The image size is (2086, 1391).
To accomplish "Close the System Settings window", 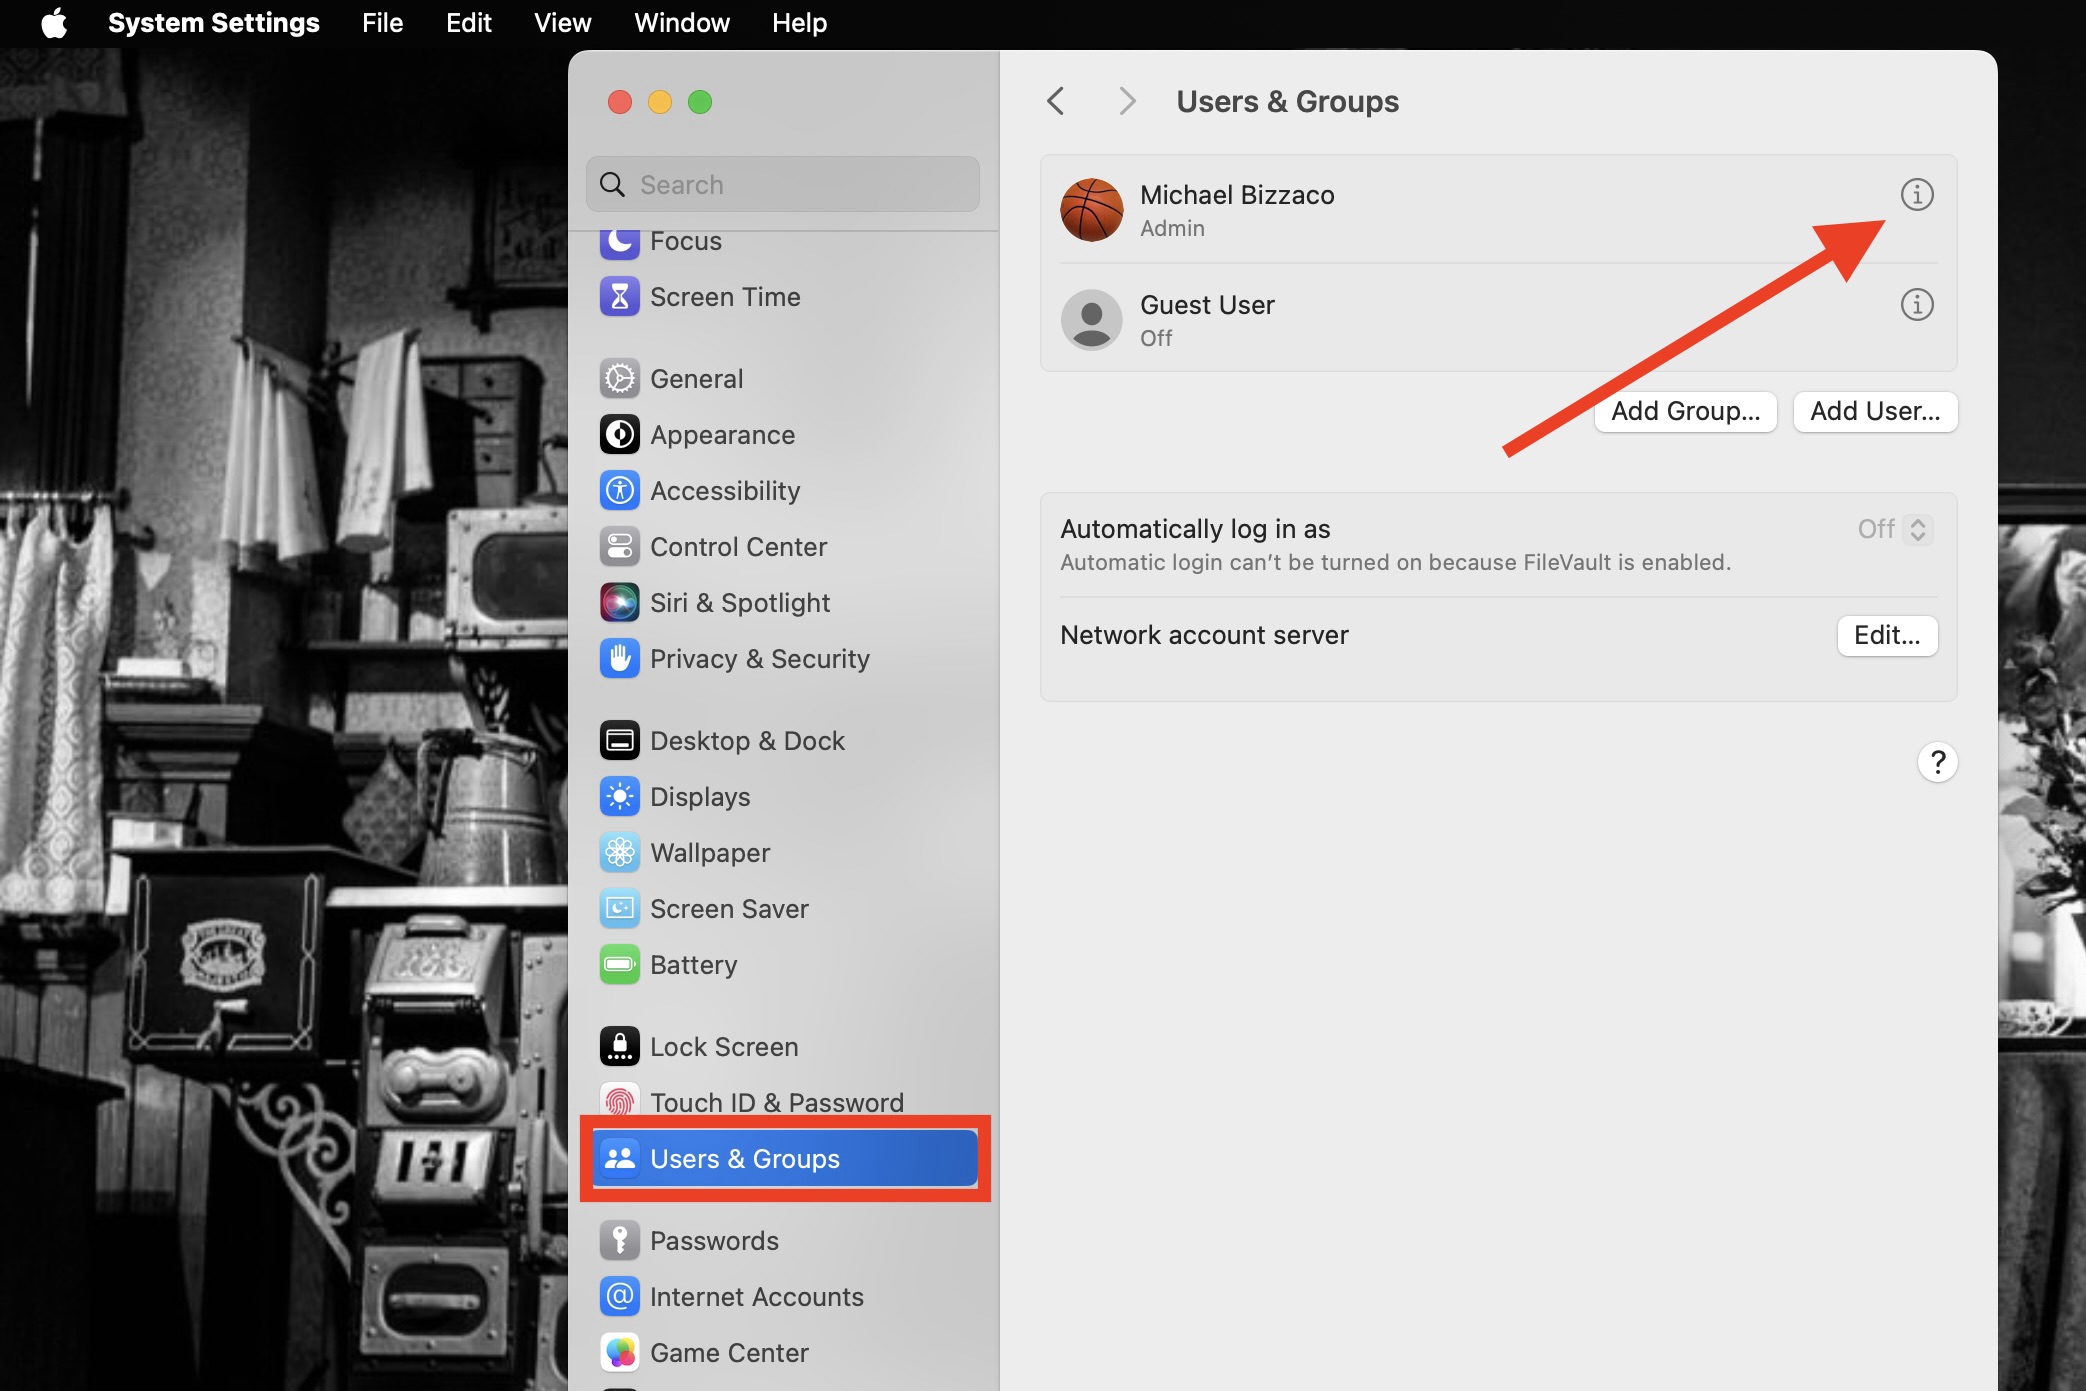I will tap(620, 102).
